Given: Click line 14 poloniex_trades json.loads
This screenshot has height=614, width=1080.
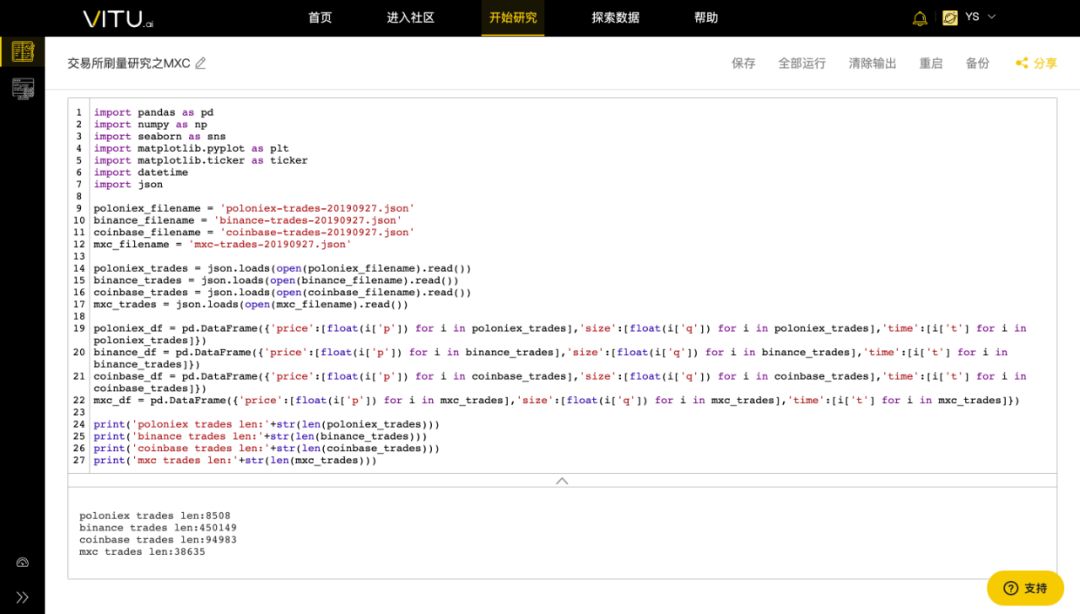Looking at the screenshot, I should coord(282,268).
